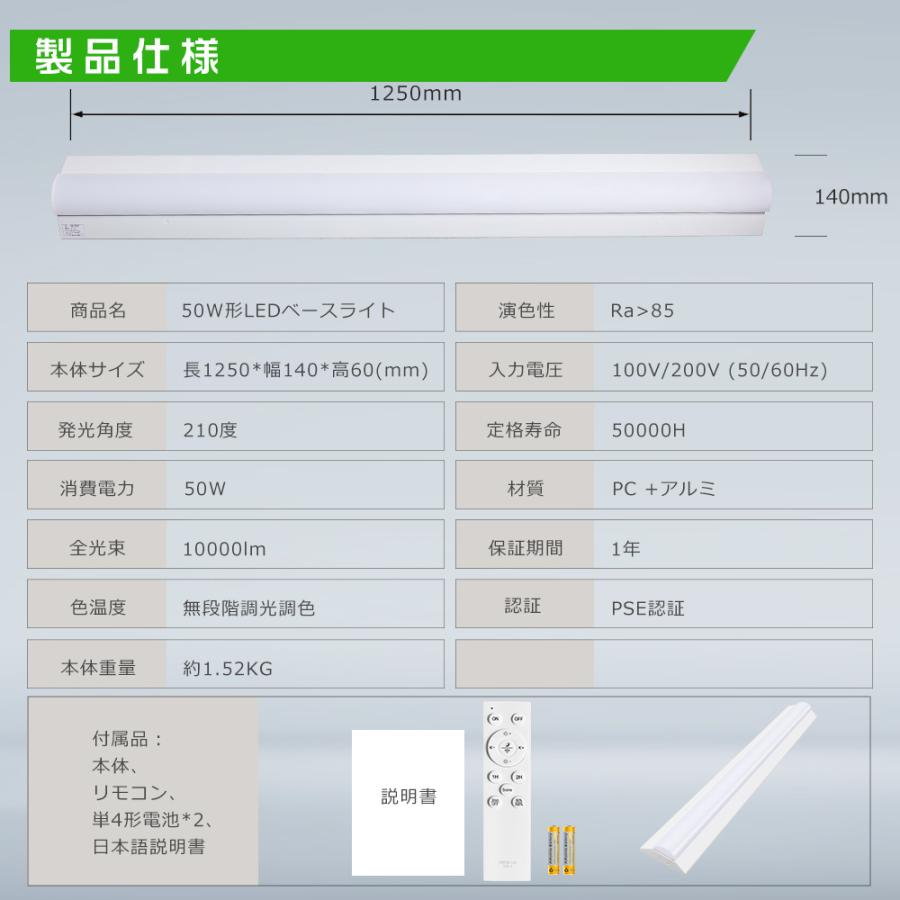Click the 無段階調光調色 value

pos(249,608)
